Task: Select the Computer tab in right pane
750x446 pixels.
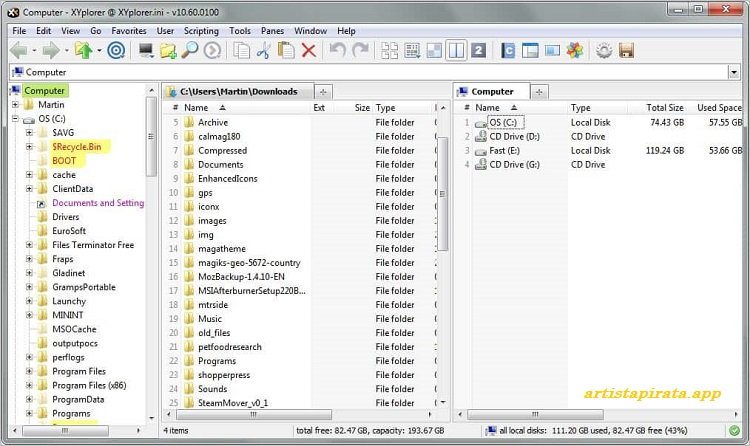Action: tap(492, 91)
